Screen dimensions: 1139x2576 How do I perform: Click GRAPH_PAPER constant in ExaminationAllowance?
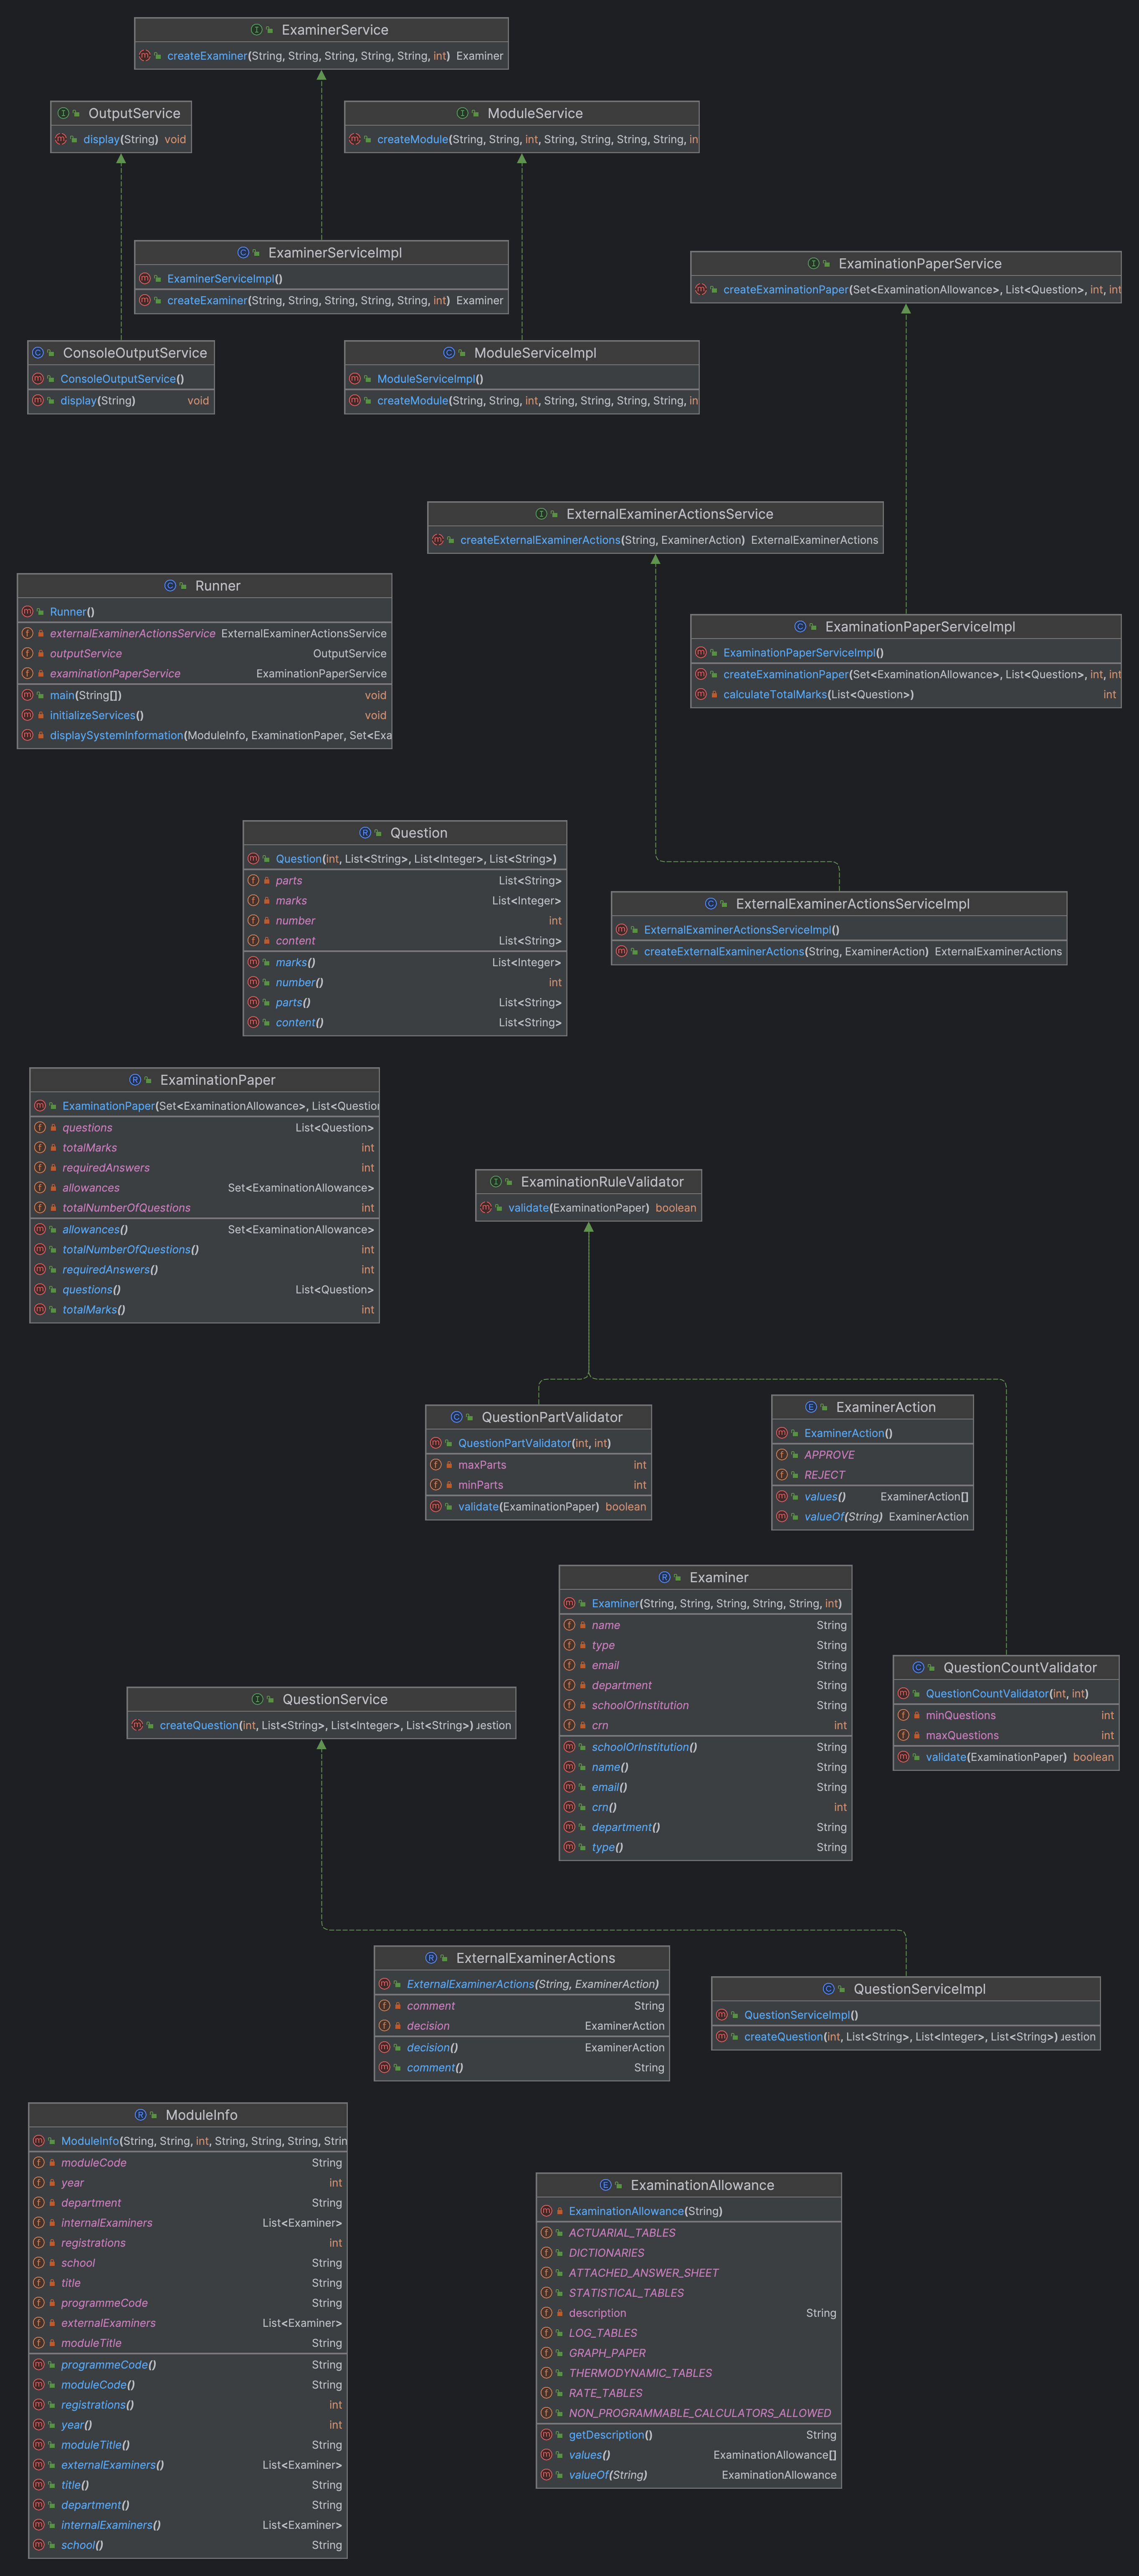tap(607, 2353)
